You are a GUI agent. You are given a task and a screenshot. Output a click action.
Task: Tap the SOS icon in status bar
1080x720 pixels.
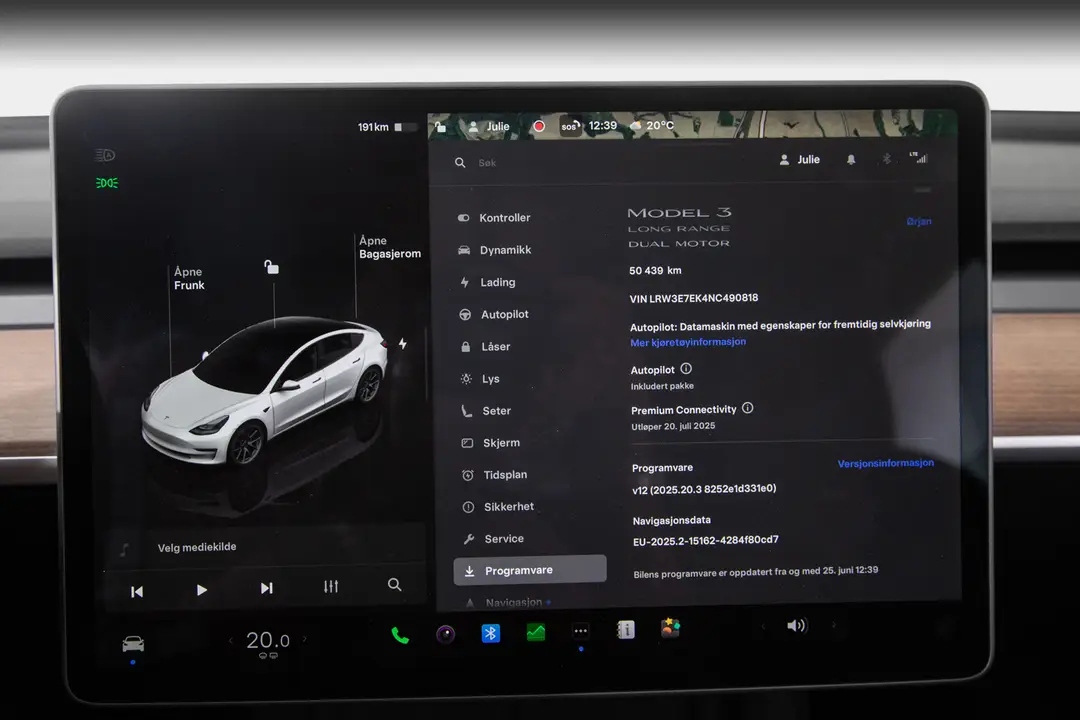point(570,126)
